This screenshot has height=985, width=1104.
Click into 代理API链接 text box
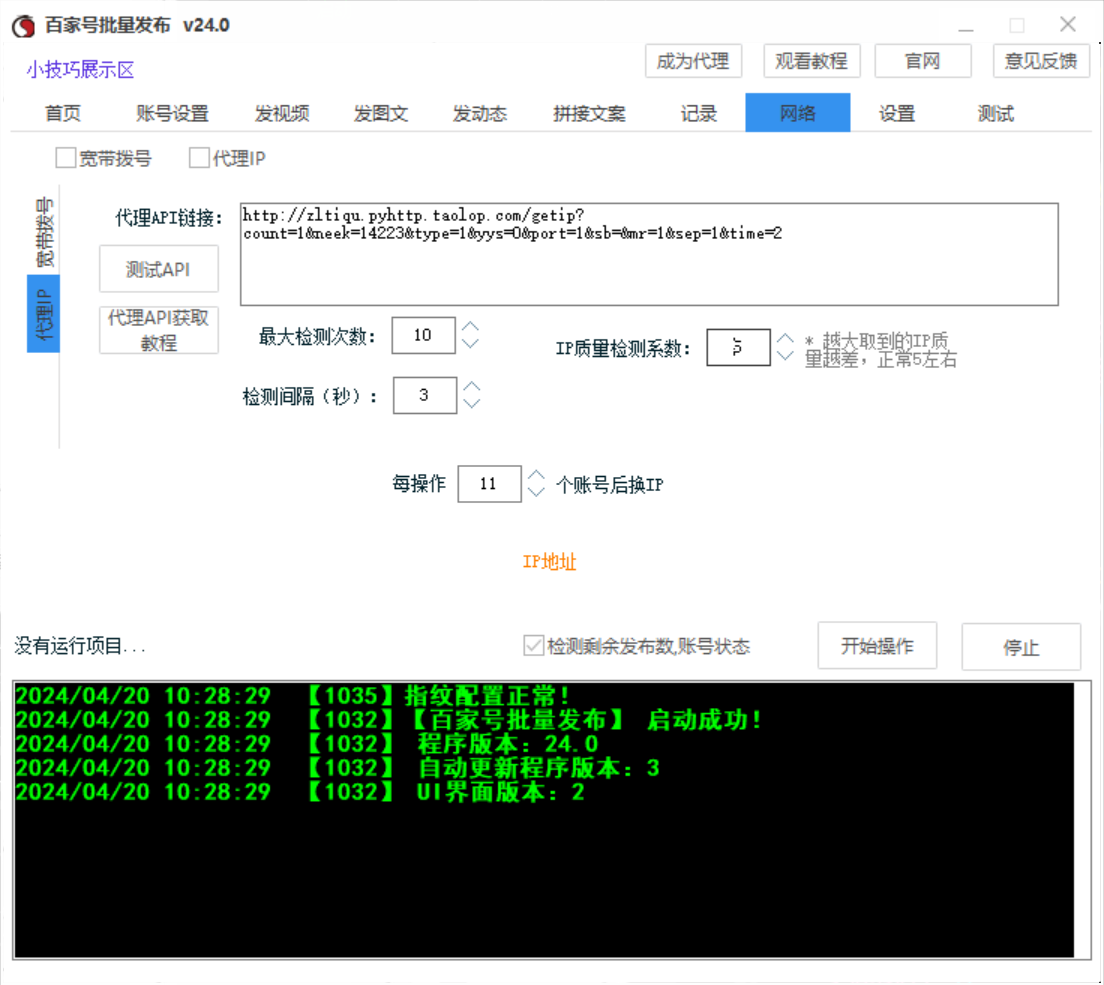click(649, 255)
